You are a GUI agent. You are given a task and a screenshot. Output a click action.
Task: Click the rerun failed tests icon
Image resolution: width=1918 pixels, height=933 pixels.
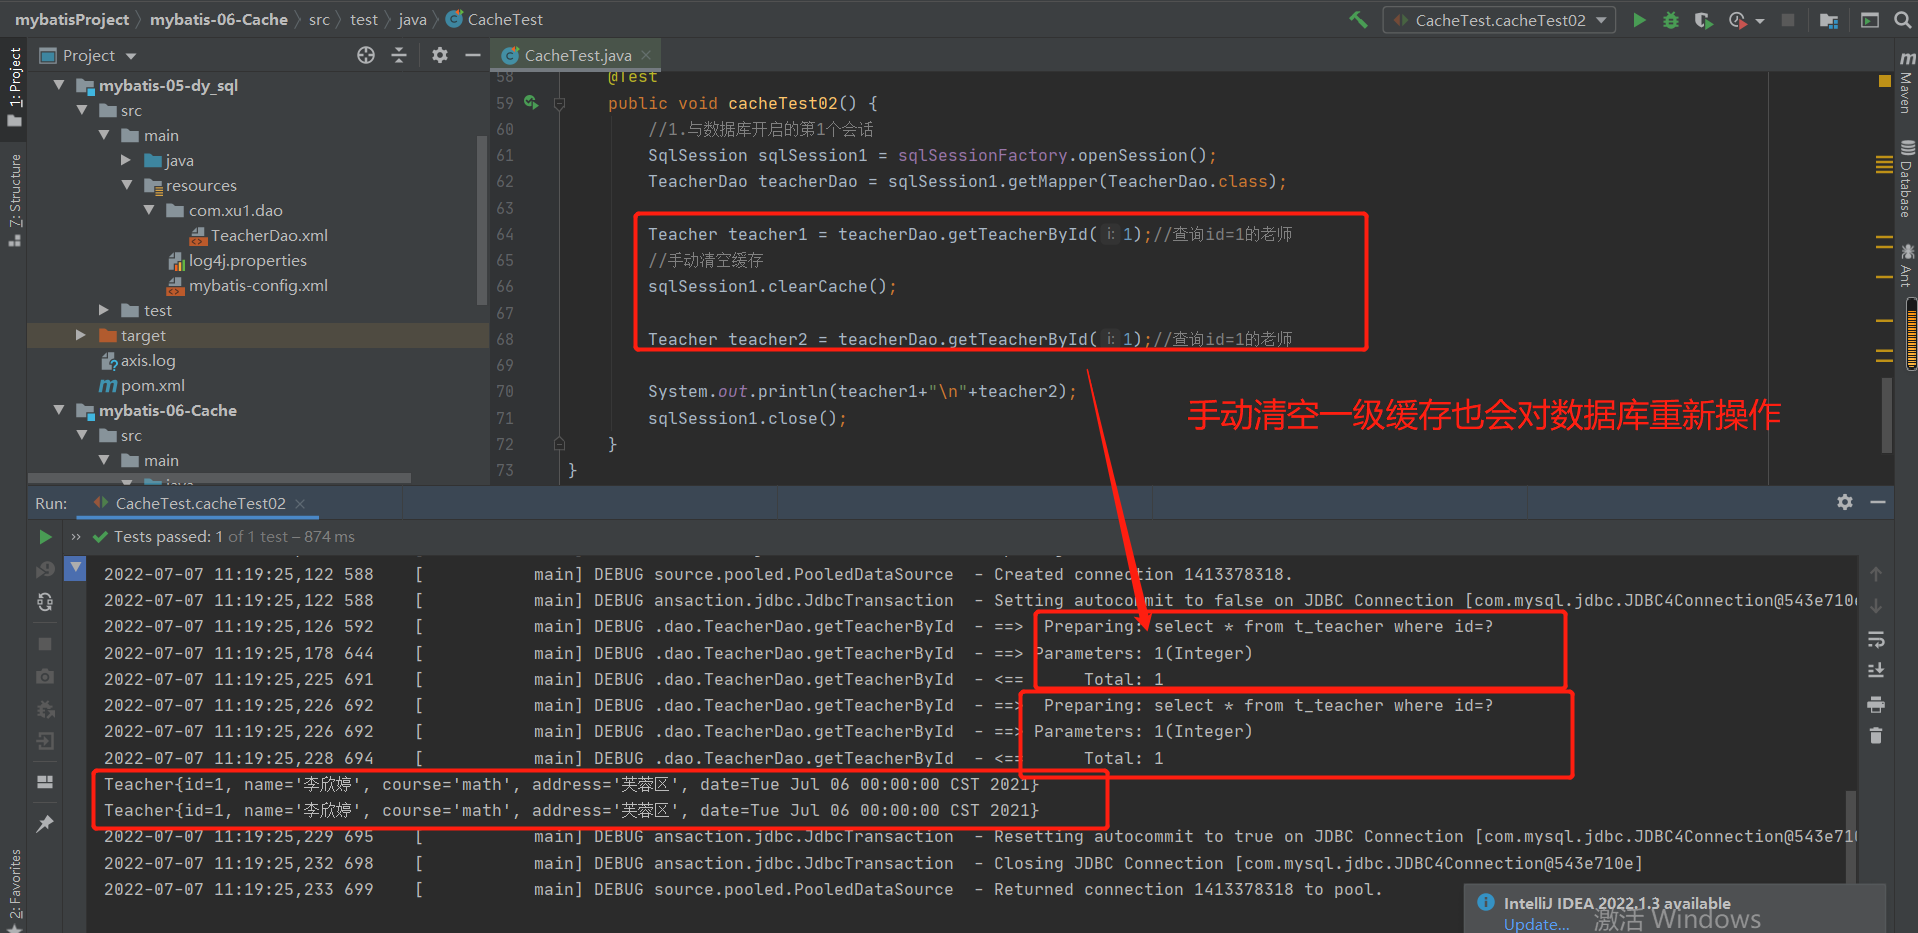[45, 570]
